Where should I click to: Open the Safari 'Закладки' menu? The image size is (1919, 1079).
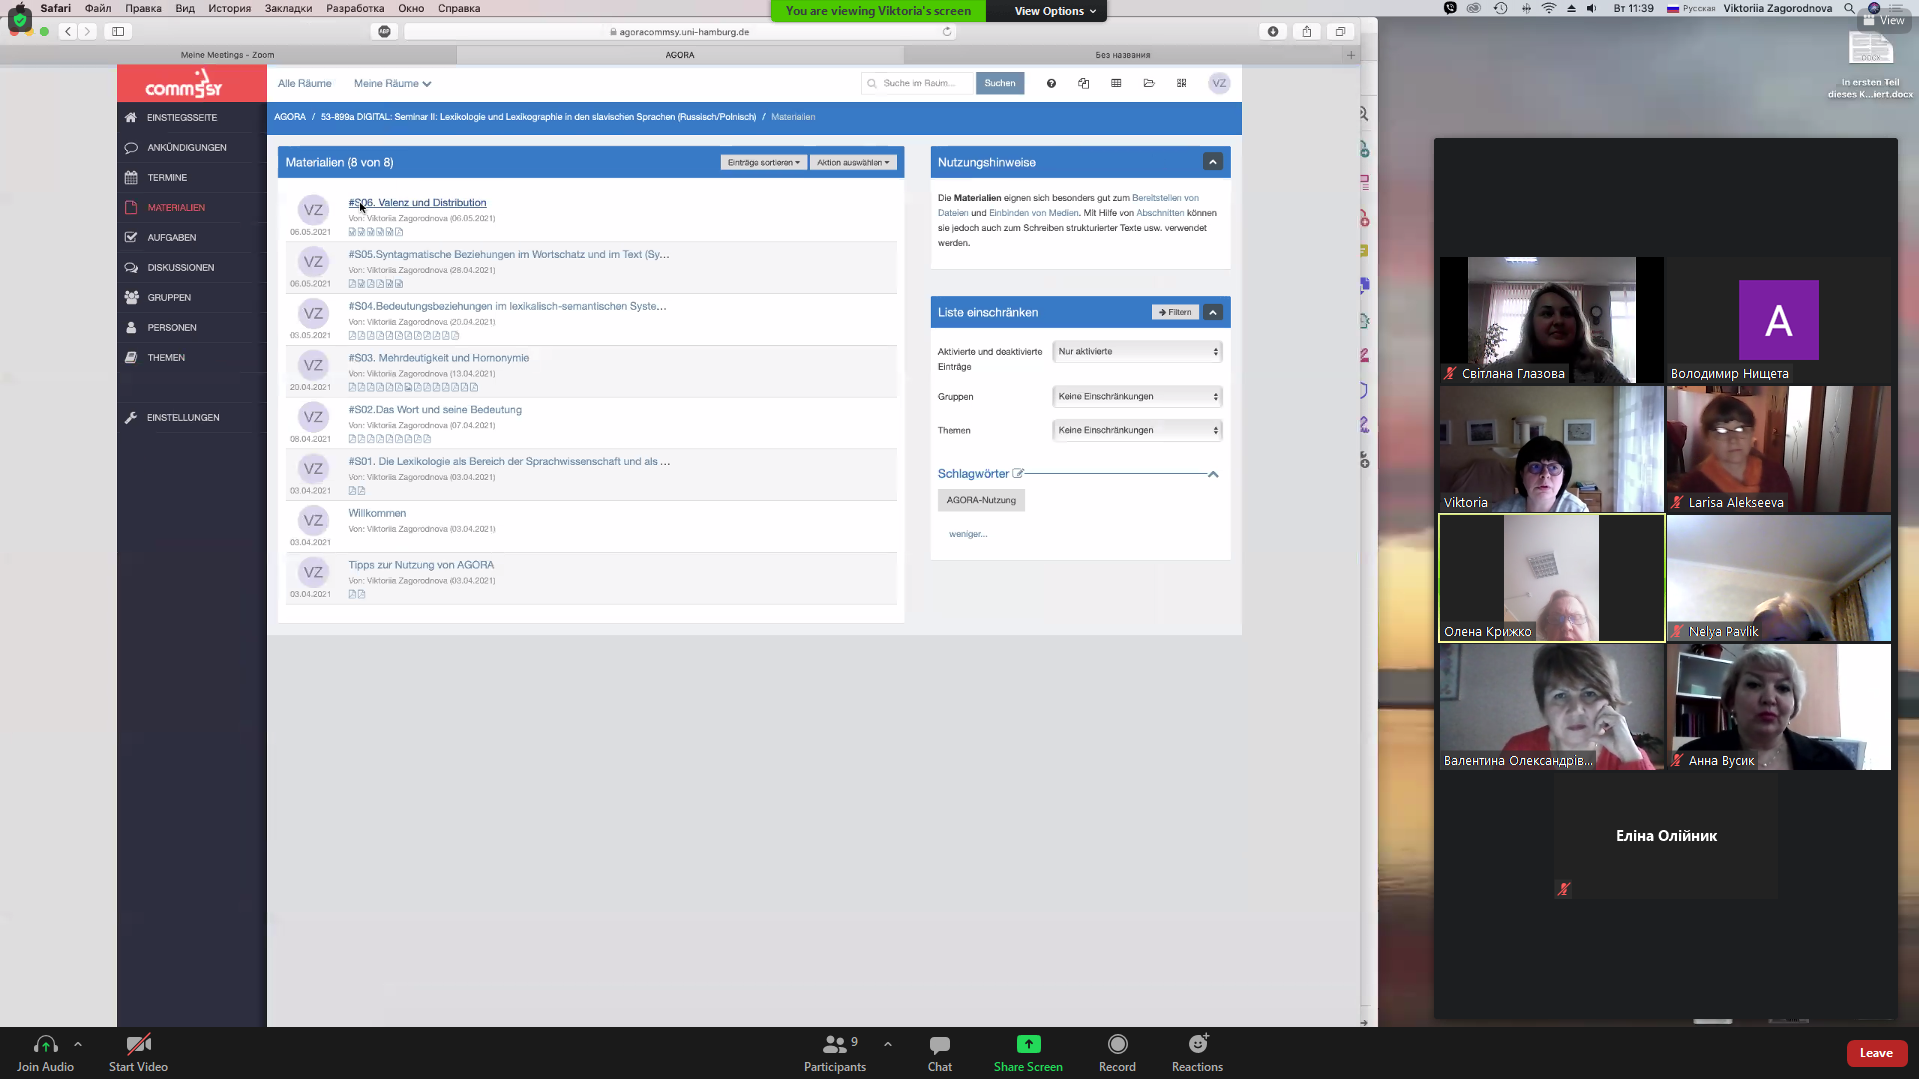pyautogui.click(x=288, y=8)
